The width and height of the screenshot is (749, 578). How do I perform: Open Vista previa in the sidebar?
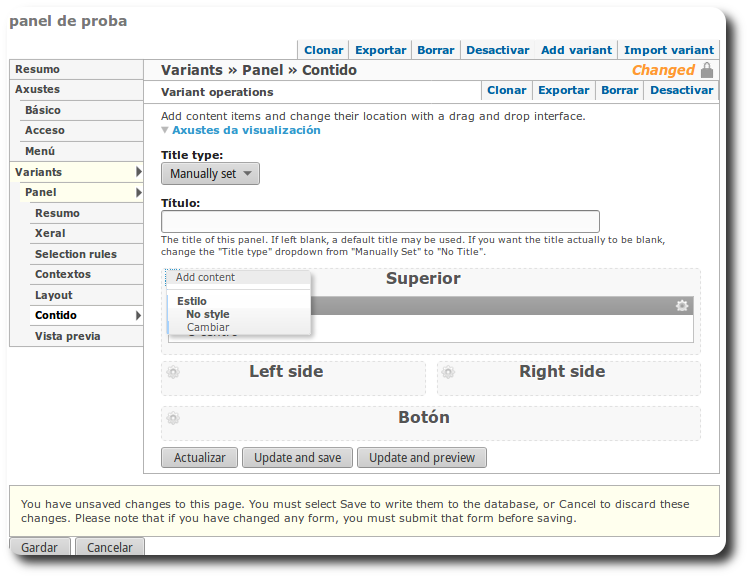coord(67,336)
